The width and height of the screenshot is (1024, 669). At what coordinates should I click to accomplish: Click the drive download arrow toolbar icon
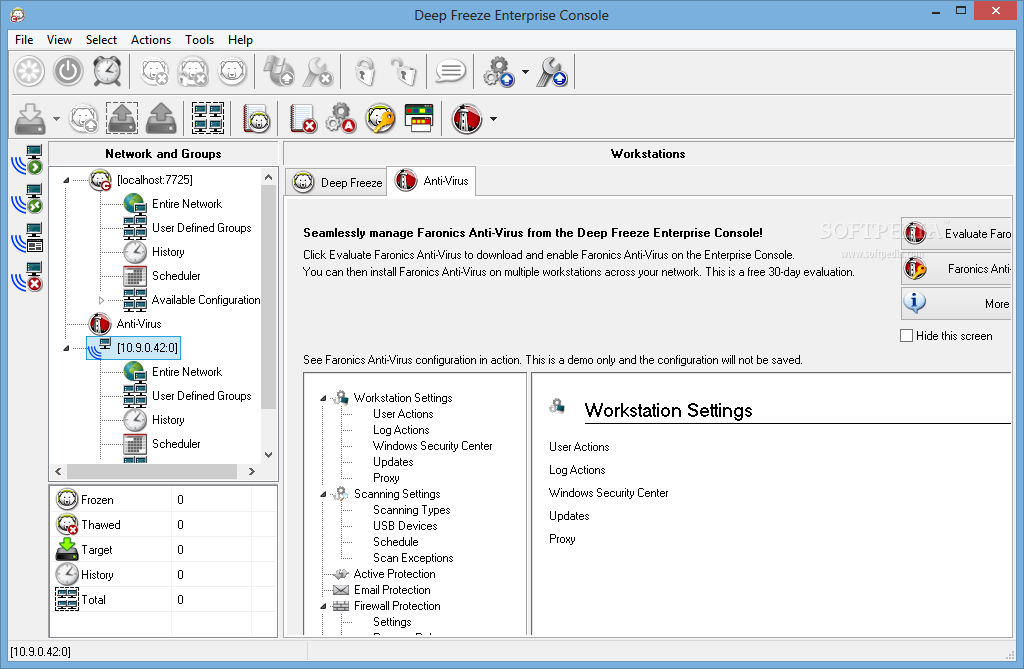pos(30,118)
